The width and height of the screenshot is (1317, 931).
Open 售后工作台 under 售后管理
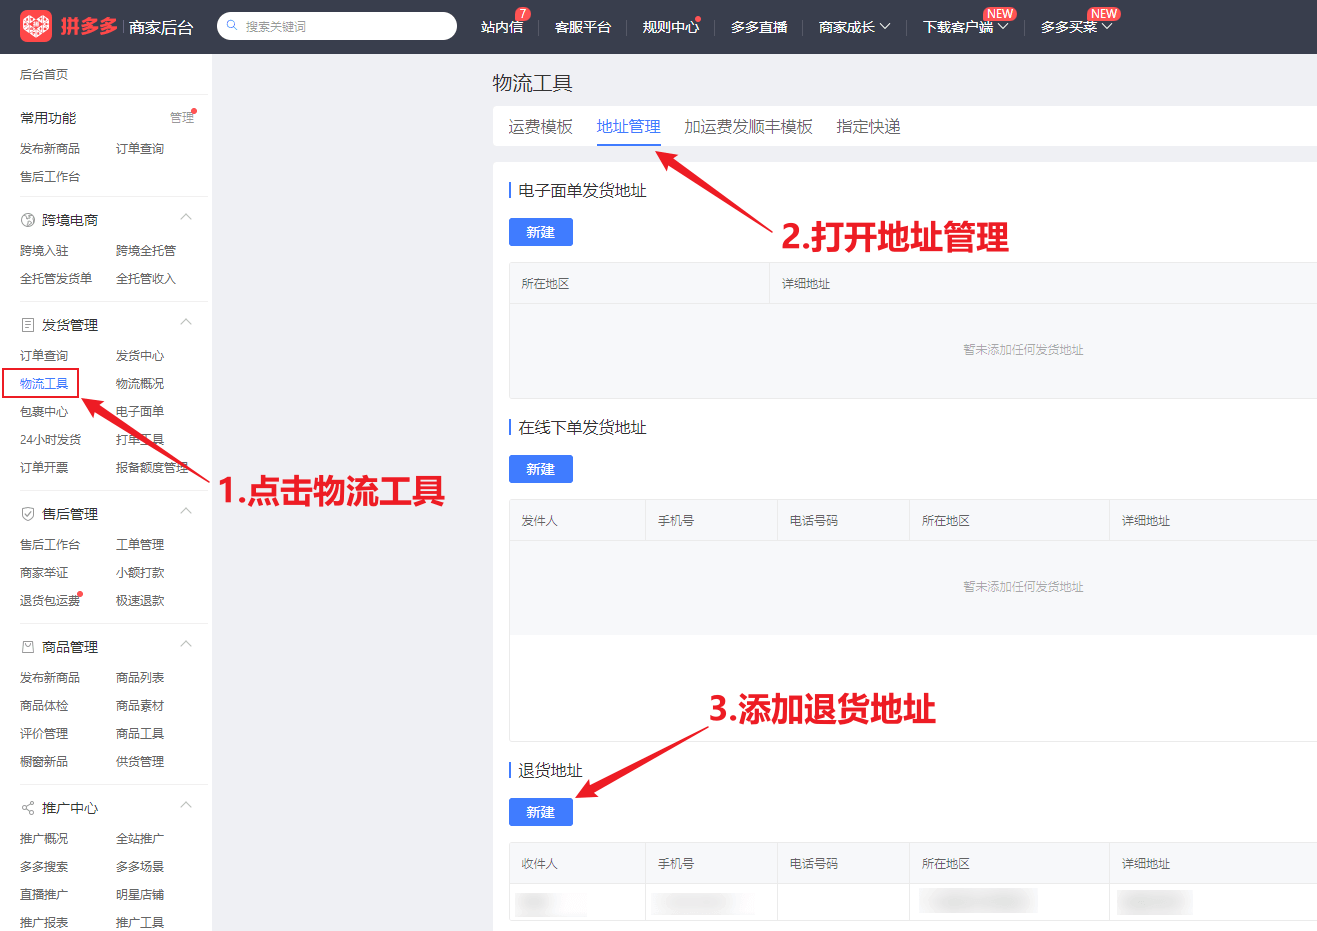coord(50,545)
